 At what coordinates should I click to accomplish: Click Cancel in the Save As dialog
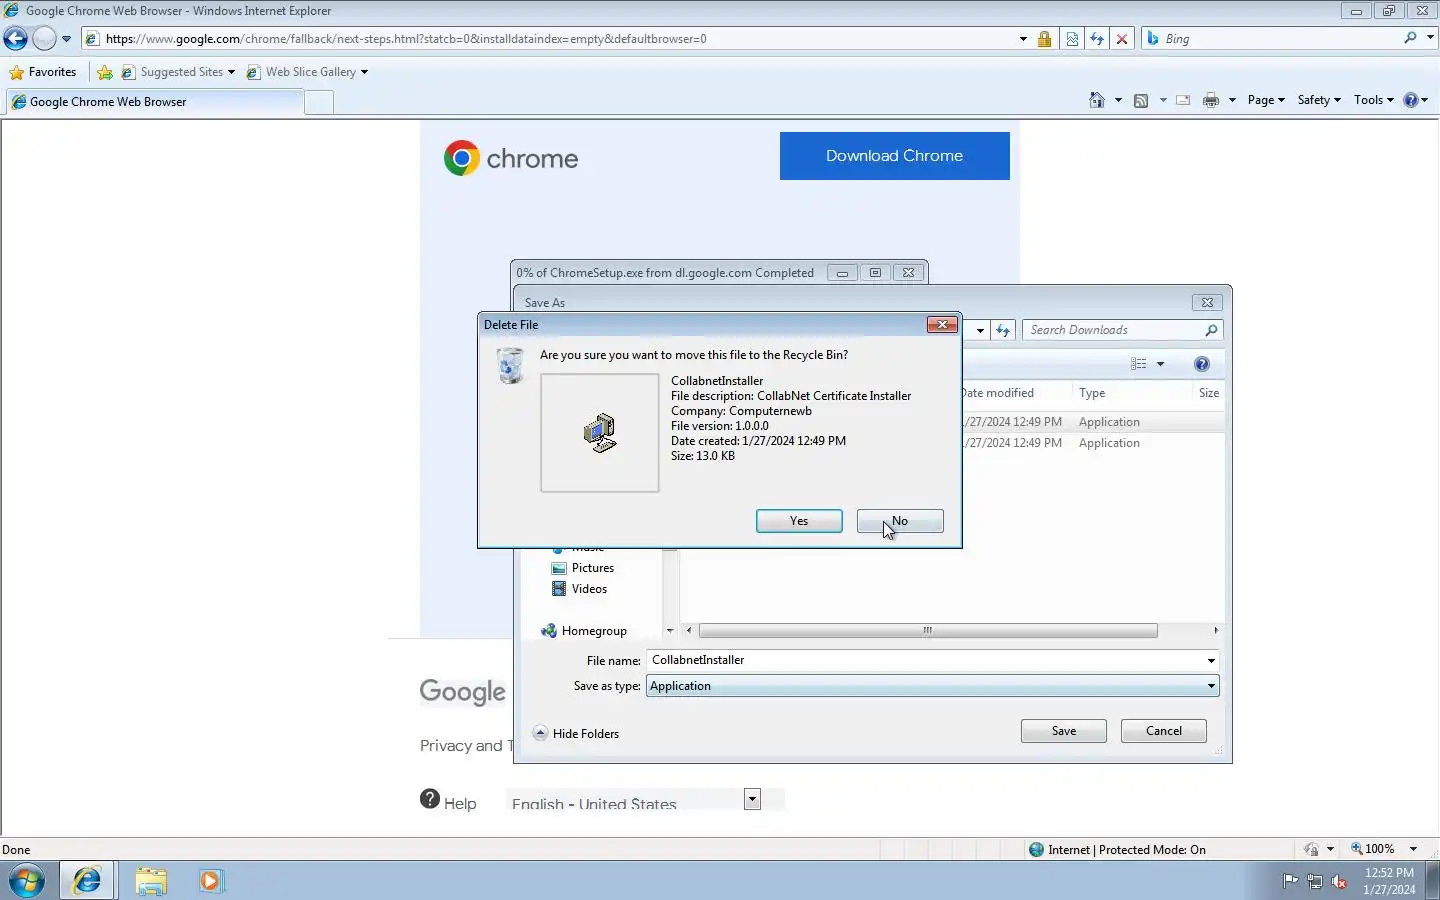(1164, 731)
